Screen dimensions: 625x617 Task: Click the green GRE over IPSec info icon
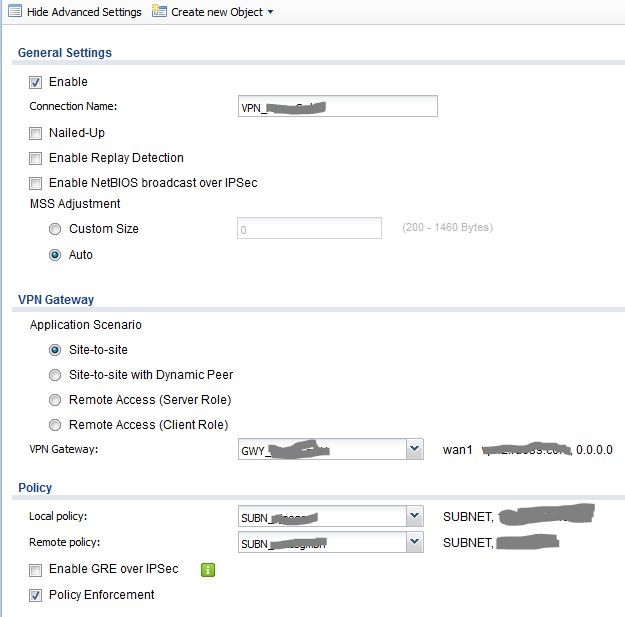(209, 570)
